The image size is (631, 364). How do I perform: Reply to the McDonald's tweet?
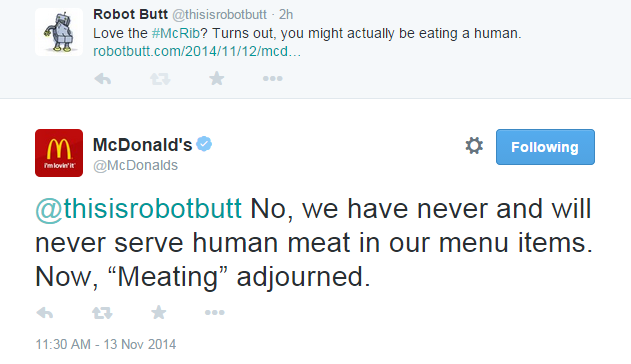[45, 313]
